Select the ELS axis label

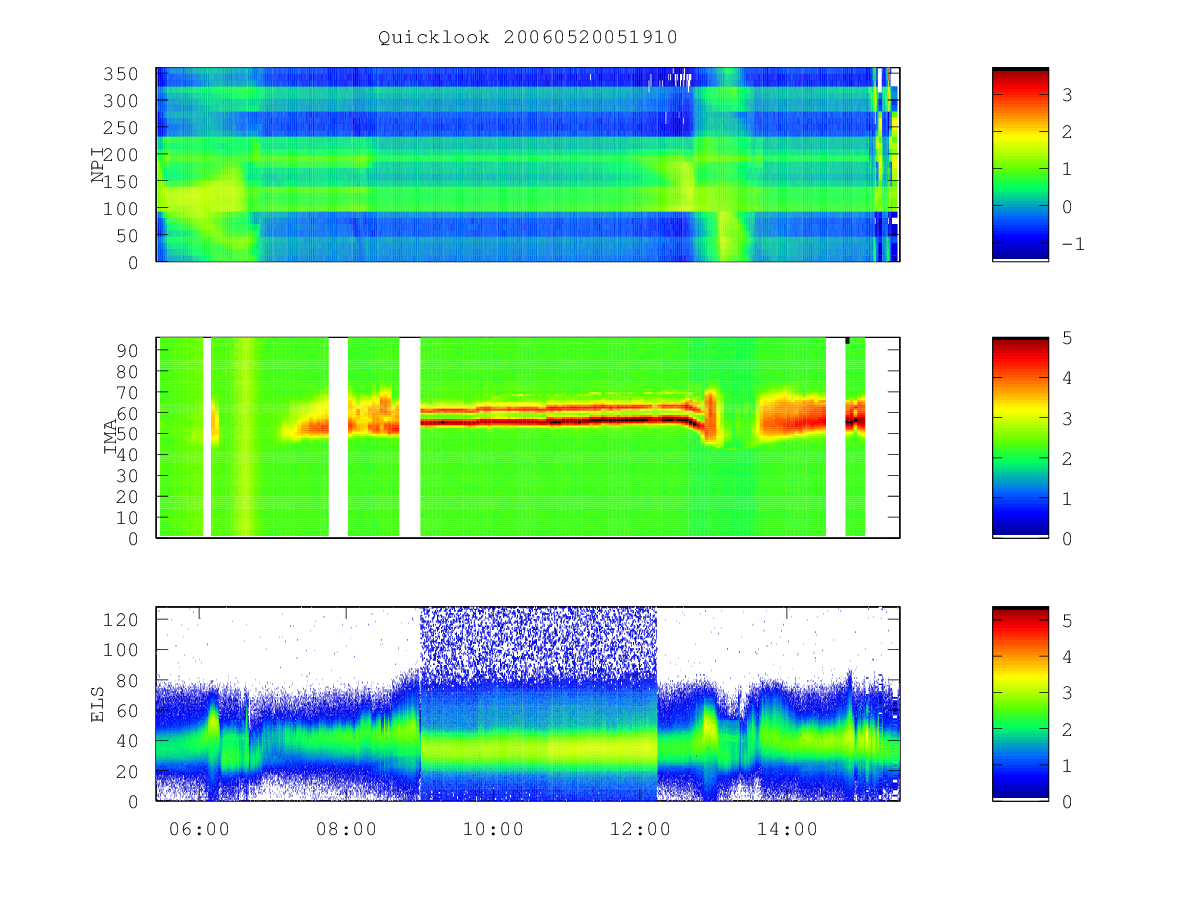coord(98,704)
